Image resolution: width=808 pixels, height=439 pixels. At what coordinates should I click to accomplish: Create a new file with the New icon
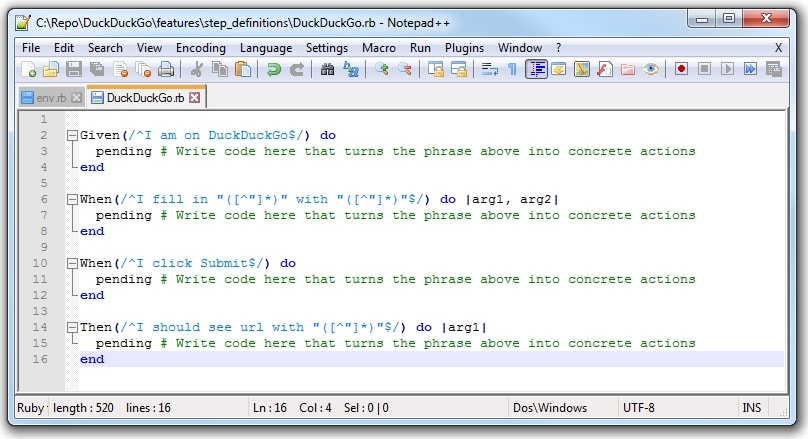click(29, 69)
